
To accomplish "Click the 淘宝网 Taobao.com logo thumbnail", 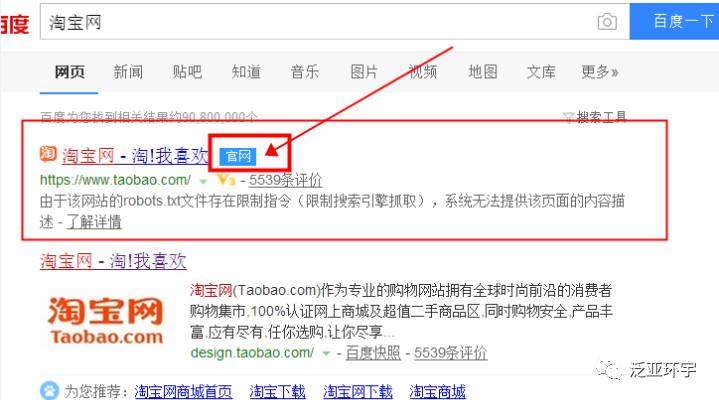I will point(106,321).
